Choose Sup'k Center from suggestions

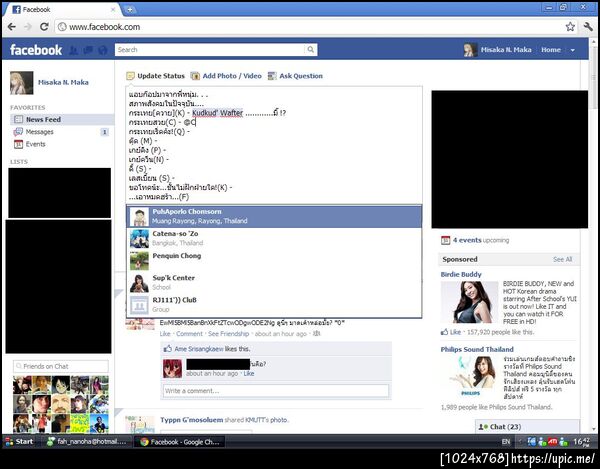click(274, 283)
